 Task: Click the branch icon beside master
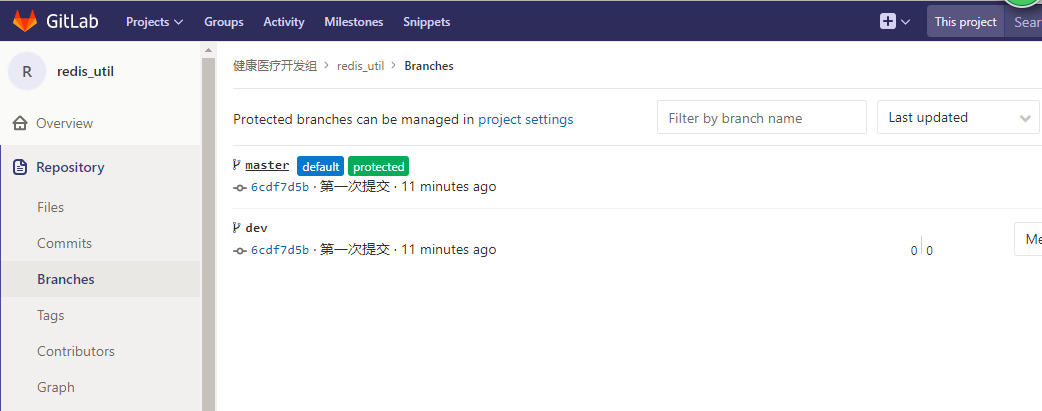click(x=237, y=165)
